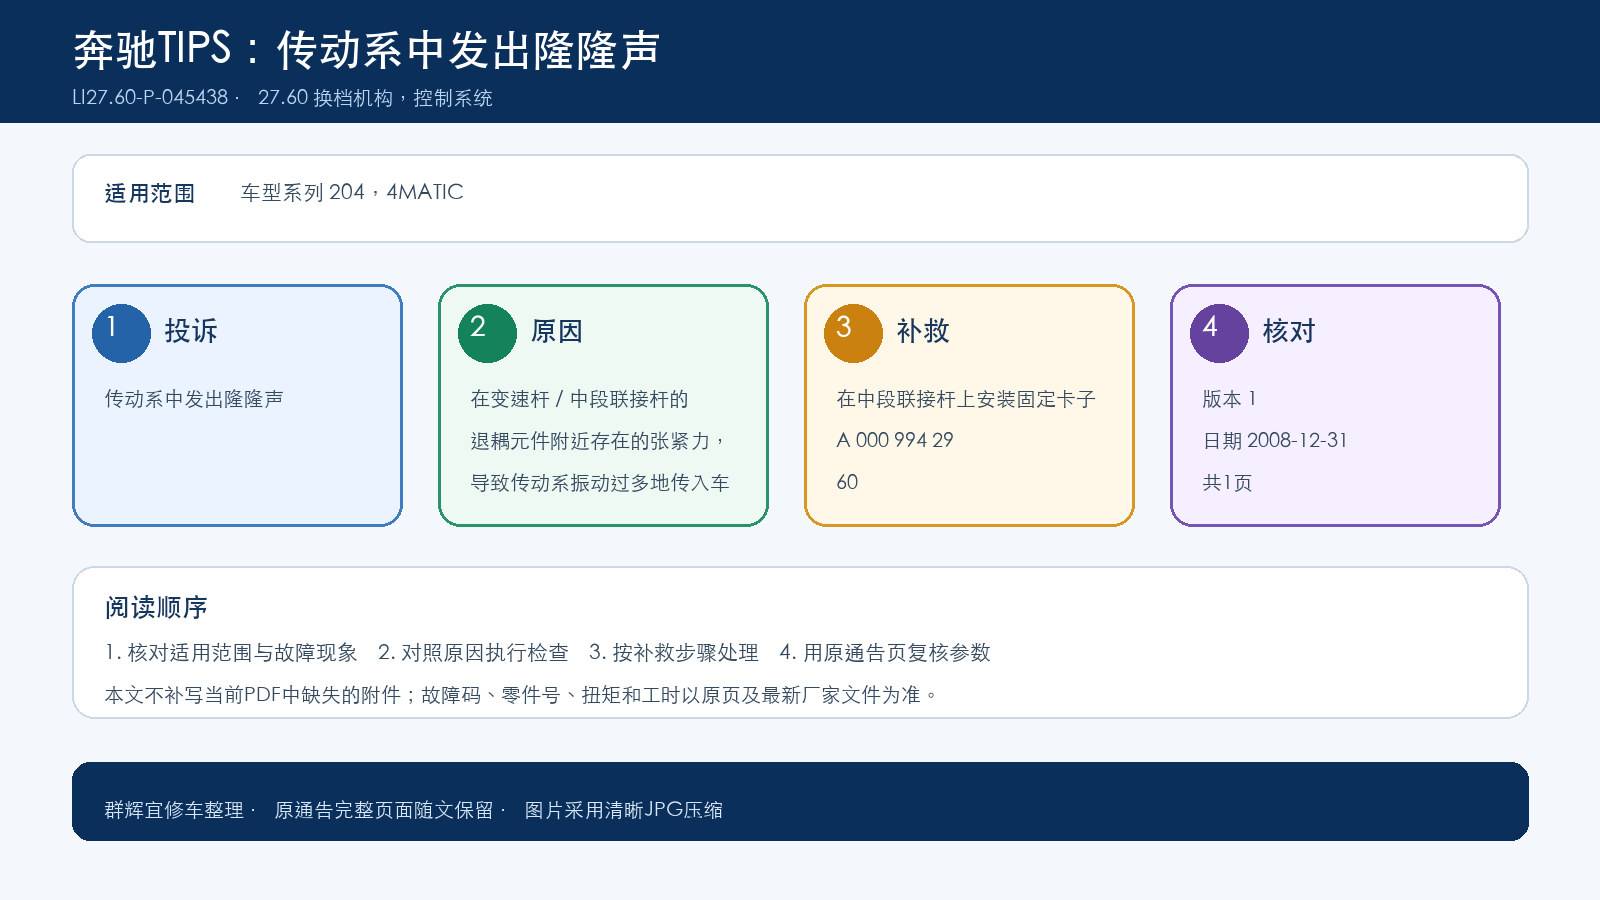Click the document number LI27.60-P-045438
Image resolution: width=1600 pixels, height=900 pixels.
[x=150, y=98]
